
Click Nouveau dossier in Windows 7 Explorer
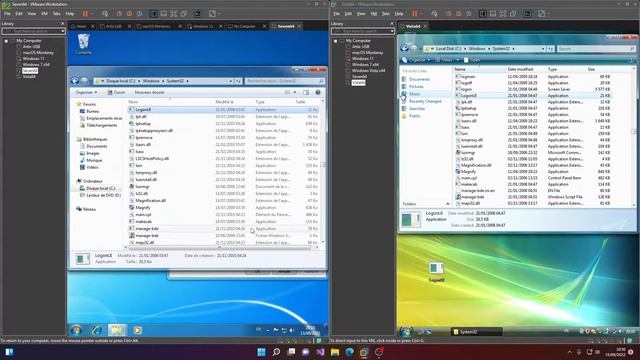pos(149,92)
